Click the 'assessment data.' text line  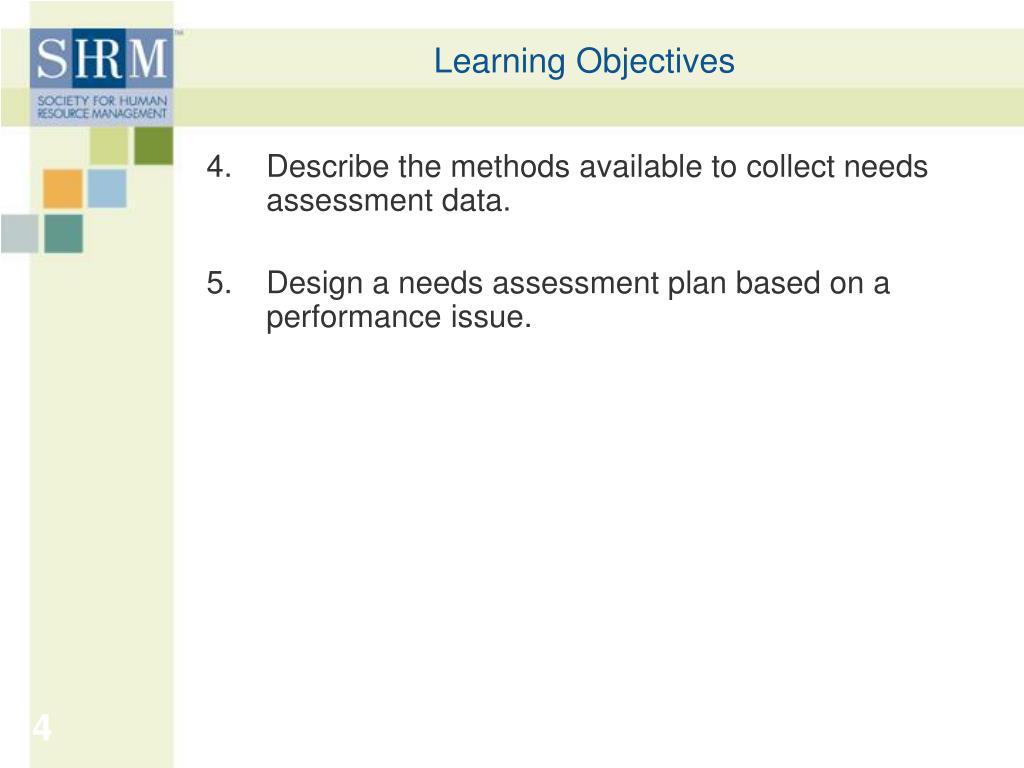point(388,200)
